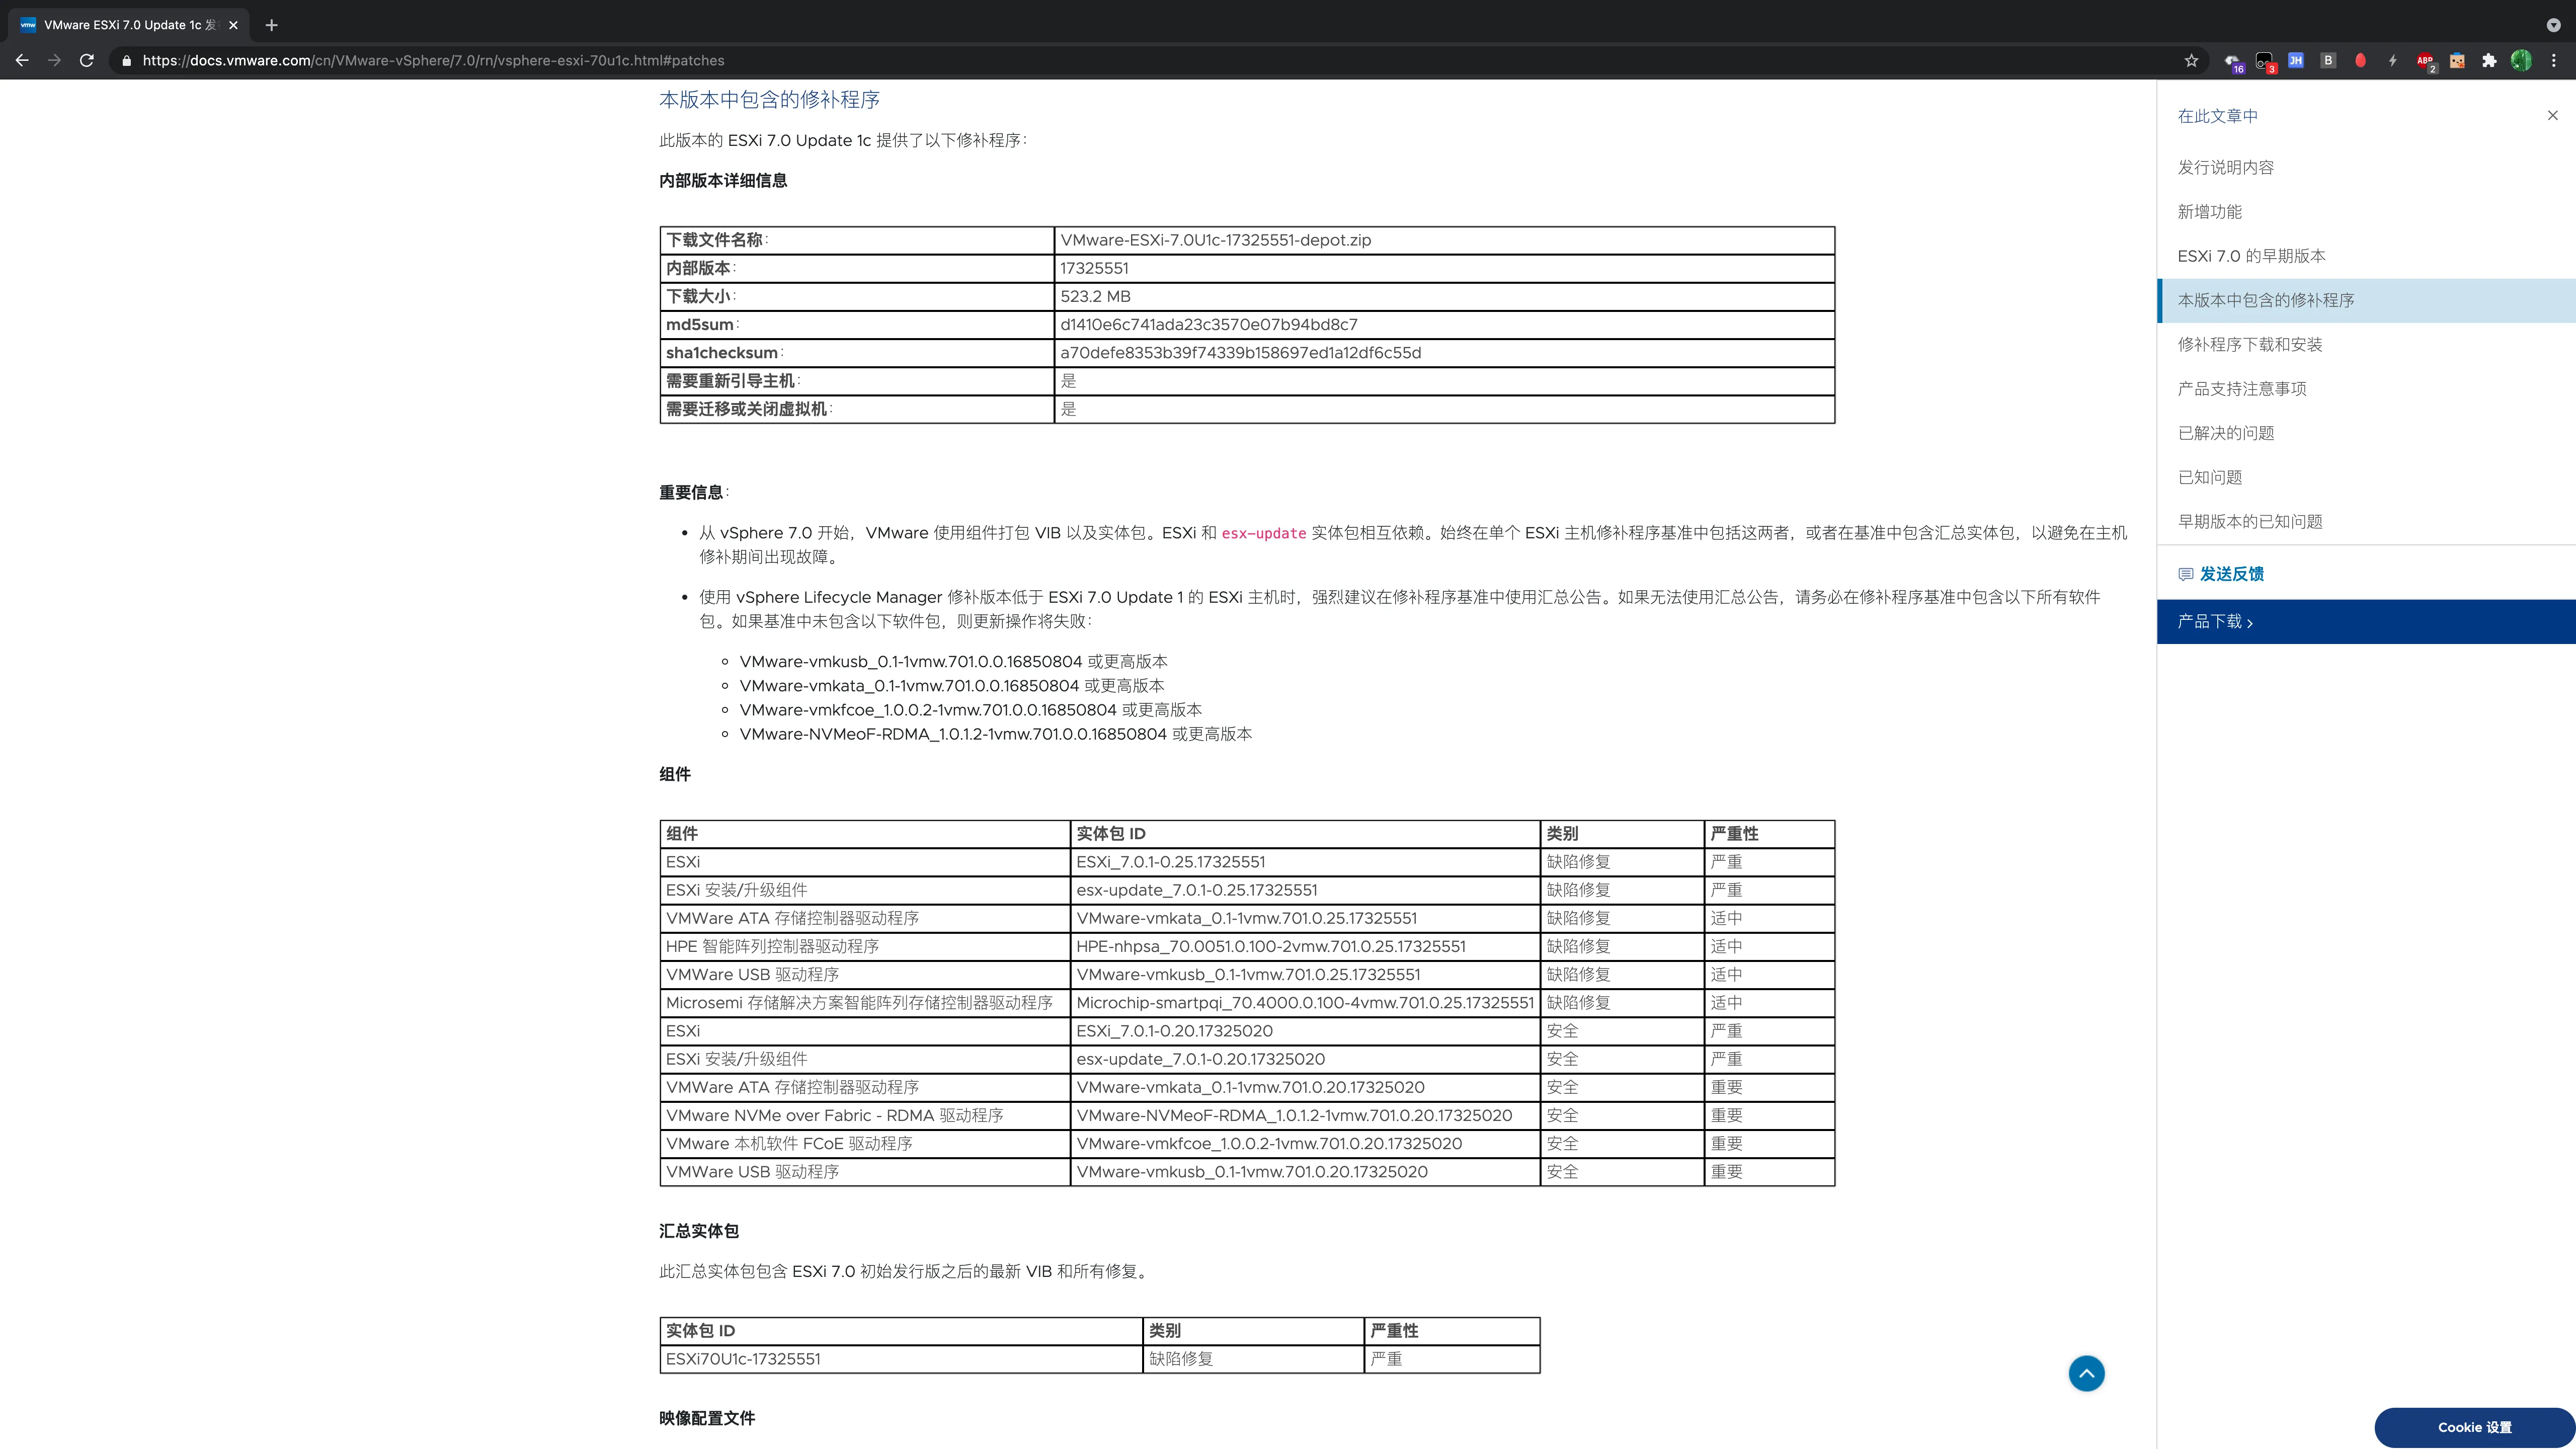Click bundle ID ESXi_7.0.1-0.25.17325551

pyautogui.click(x=1170, y=862)
